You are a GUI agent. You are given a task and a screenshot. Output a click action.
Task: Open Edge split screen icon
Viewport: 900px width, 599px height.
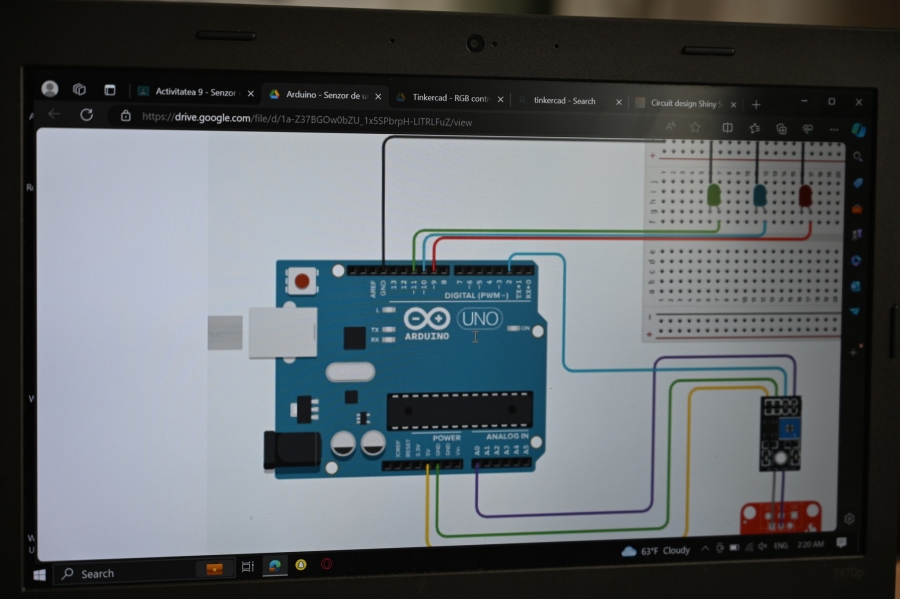727,128
